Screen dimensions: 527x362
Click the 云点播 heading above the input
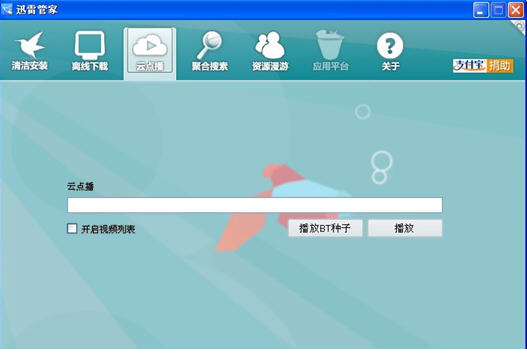click(x=80, y=186)
